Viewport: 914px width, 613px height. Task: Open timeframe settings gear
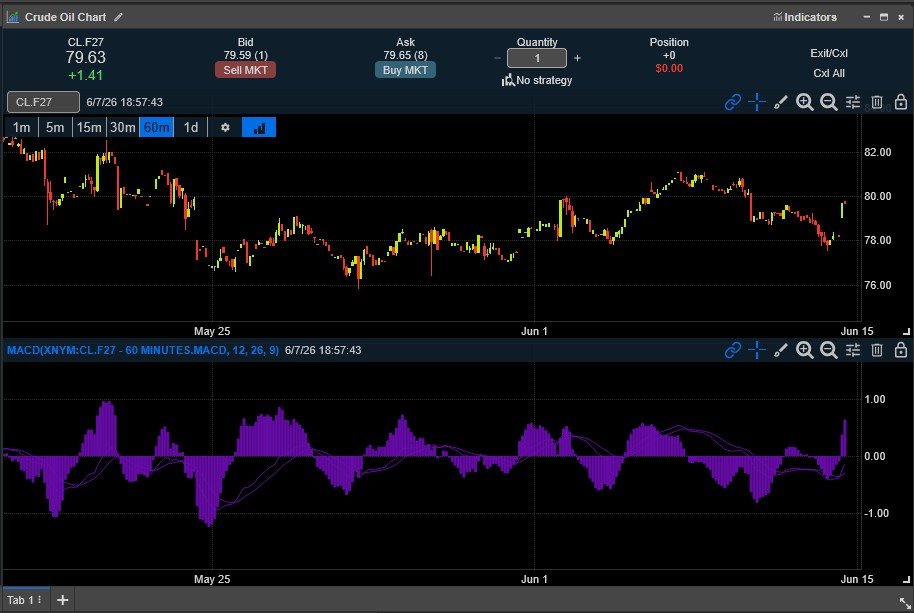click(225, 128)
